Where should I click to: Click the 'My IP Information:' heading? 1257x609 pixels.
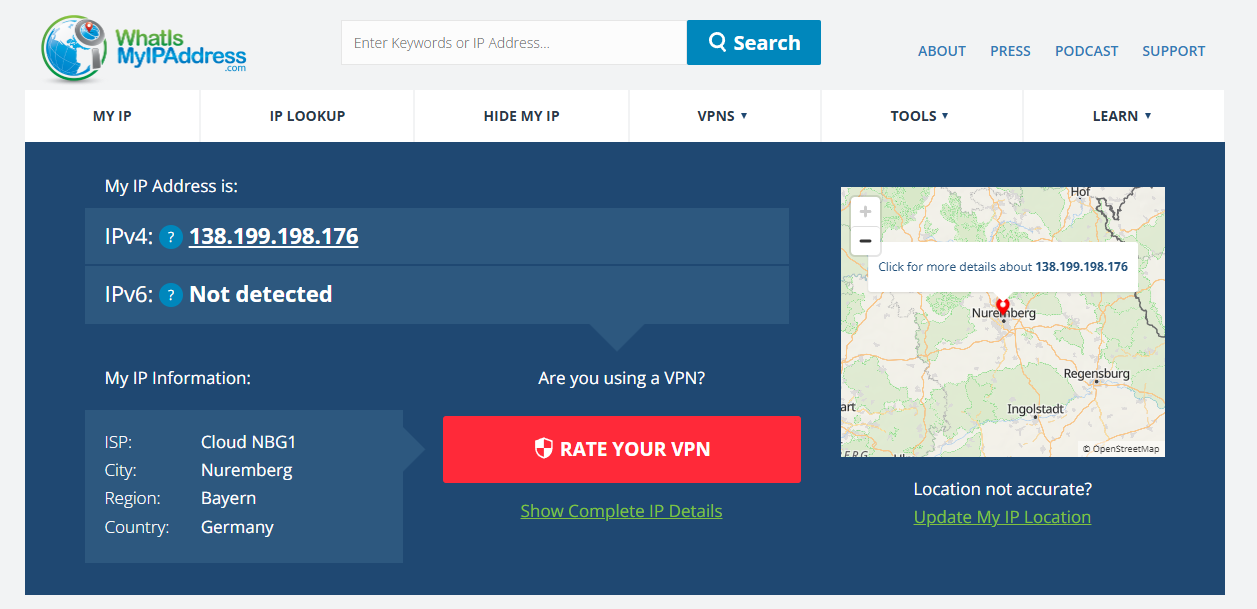[x=178, y=378]
